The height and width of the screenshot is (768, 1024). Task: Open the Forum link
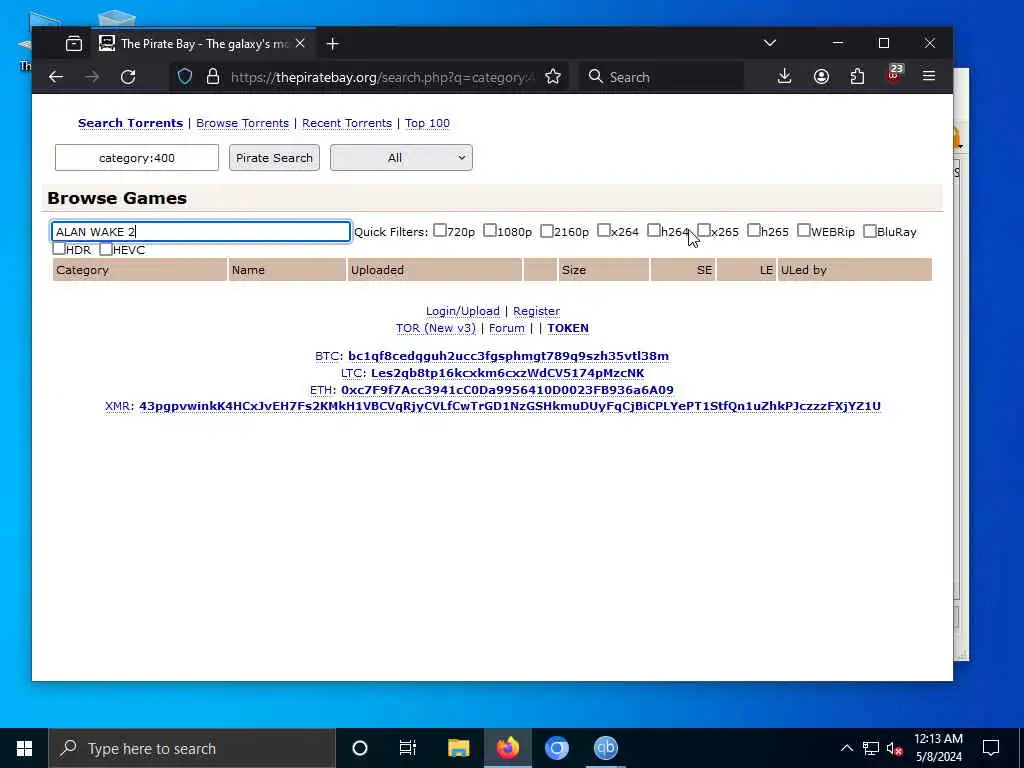point(507,328)
